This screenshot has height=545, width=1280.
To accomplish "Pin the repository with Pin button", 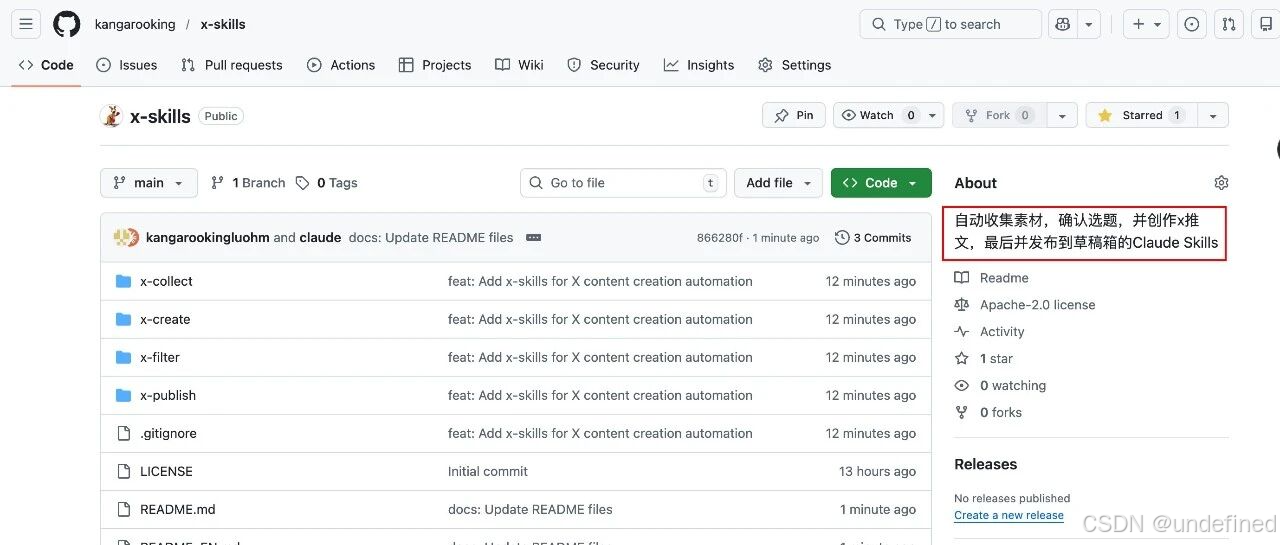I will [x=794, y=115].
